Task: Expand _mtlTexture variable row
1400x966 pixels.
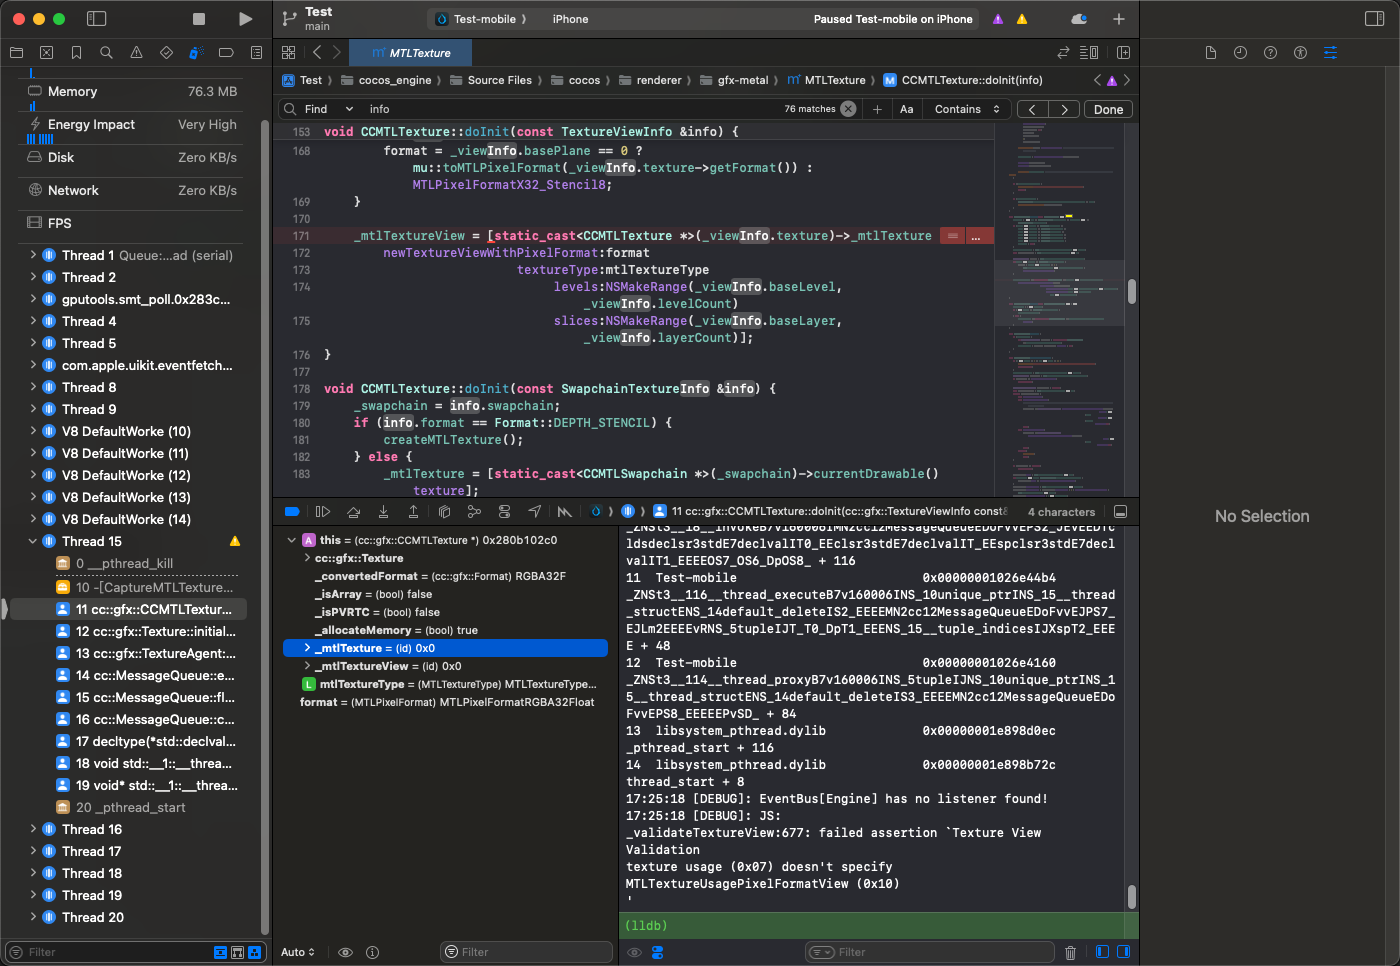Action: 307,648
